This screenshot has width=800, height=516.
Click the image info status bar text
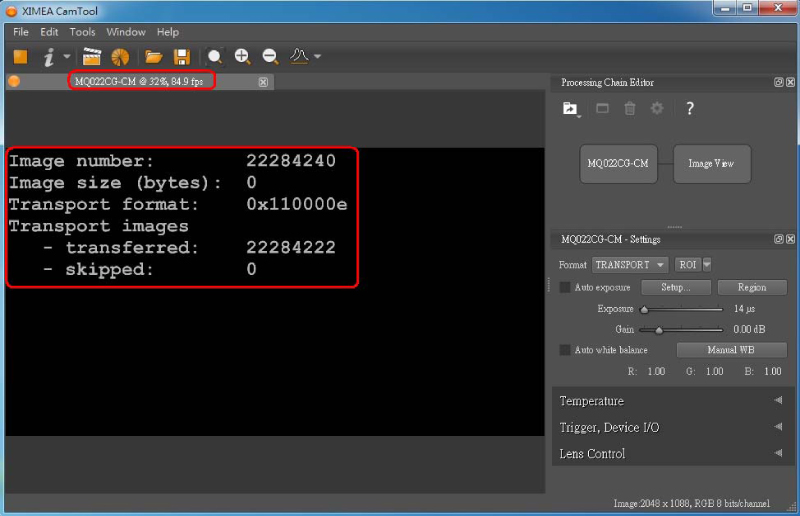pos(691,504)
